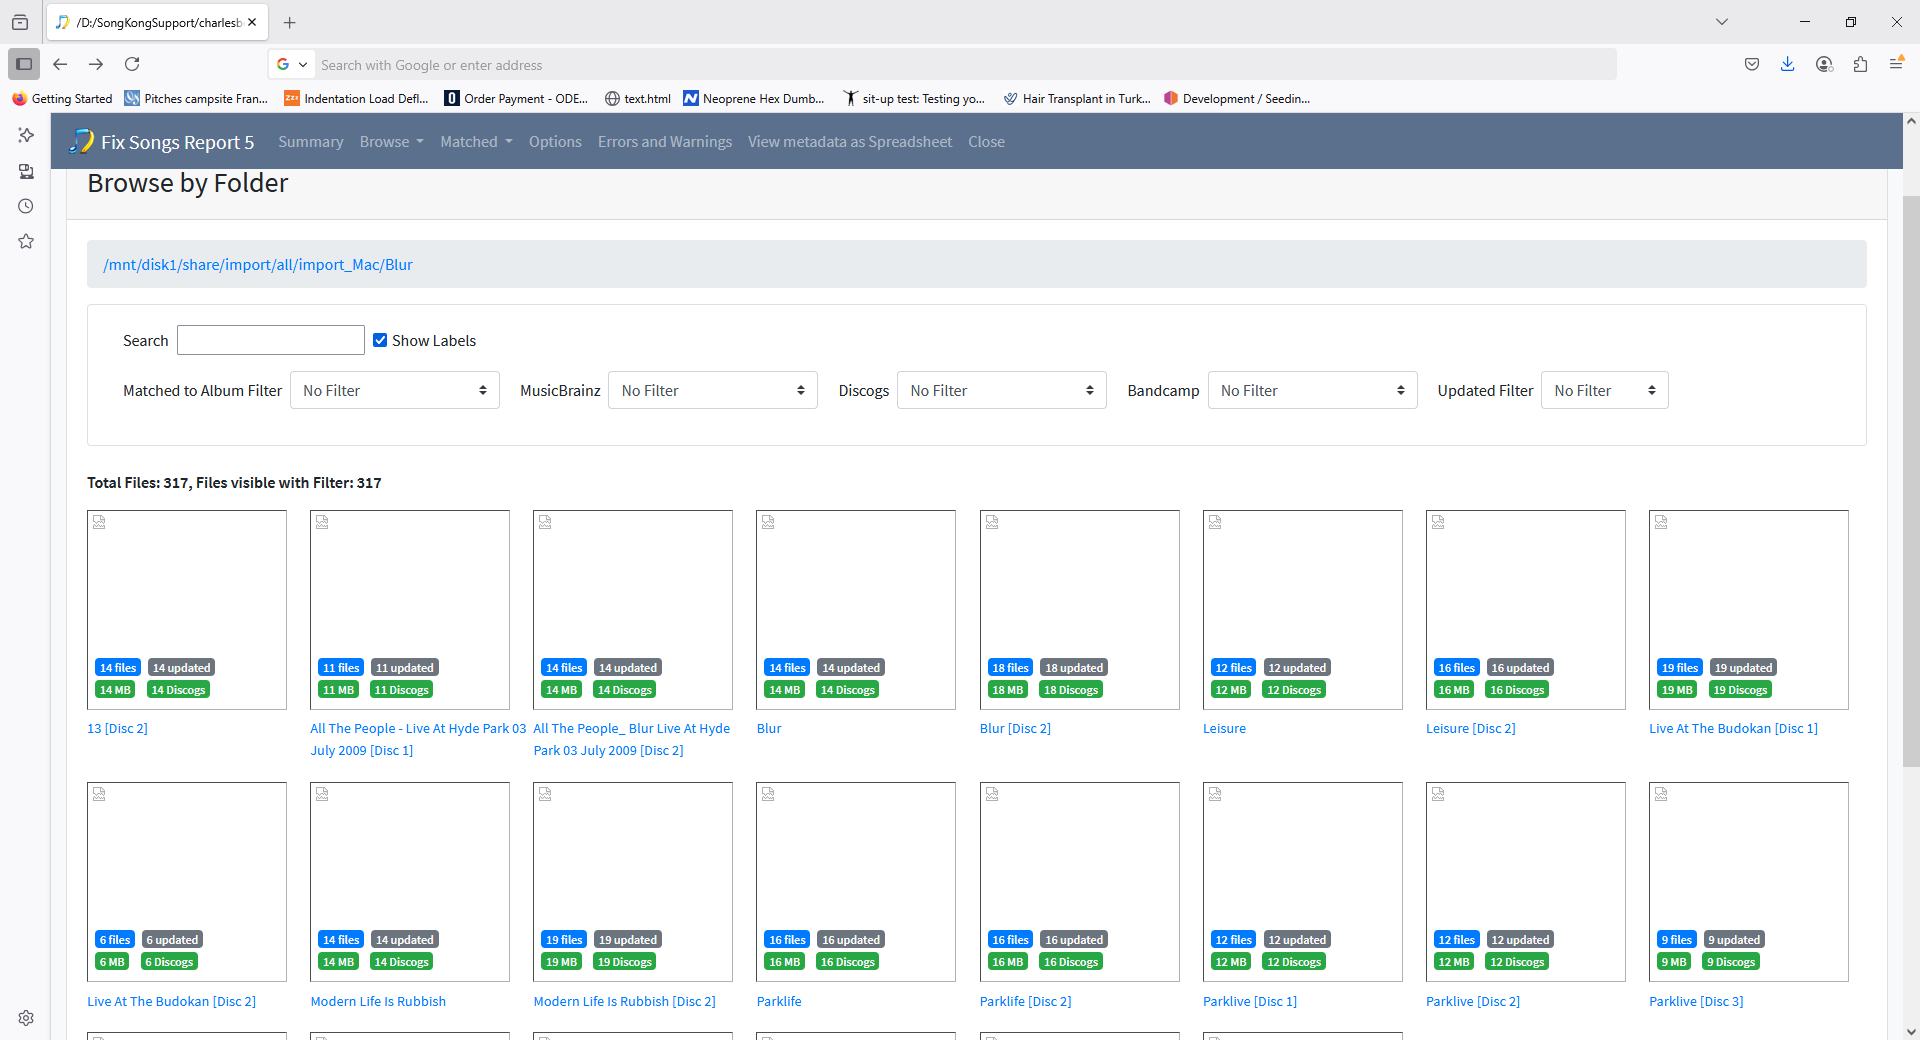Open the Pocket save icon in toolbar

coord(1752,64)
